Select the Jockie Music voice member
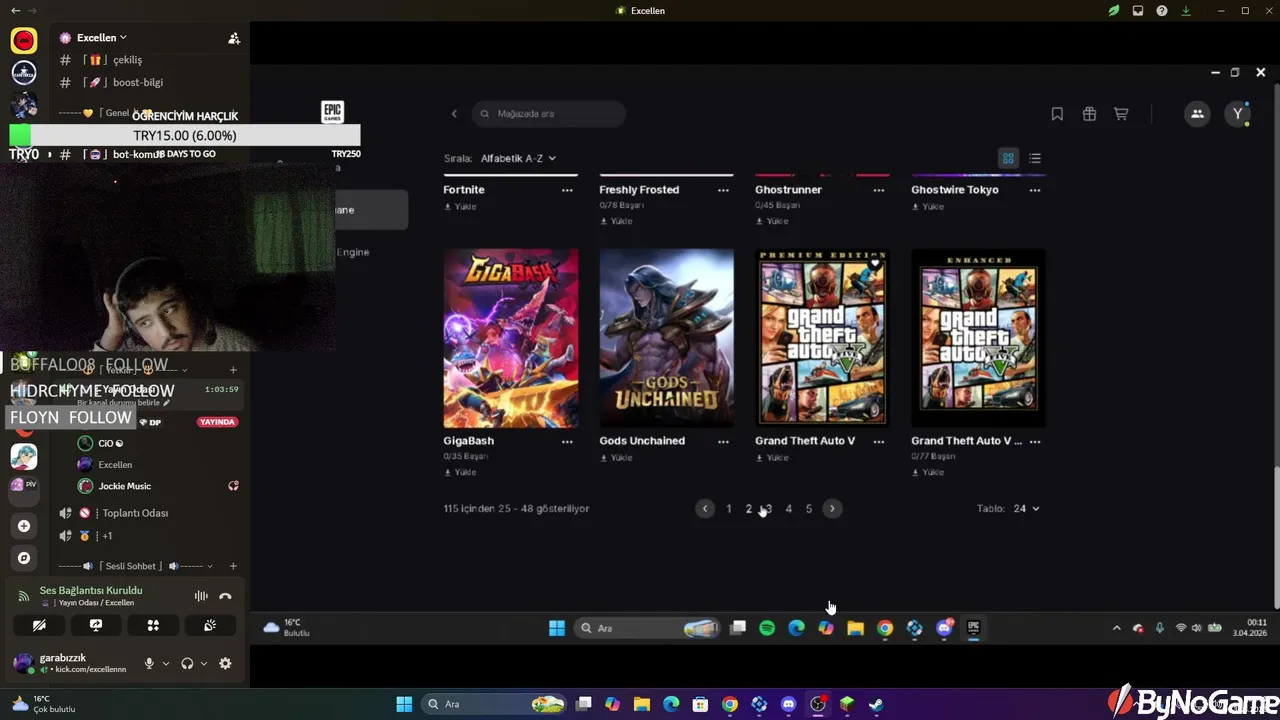The image size is (1280, 720). (124, 486)
